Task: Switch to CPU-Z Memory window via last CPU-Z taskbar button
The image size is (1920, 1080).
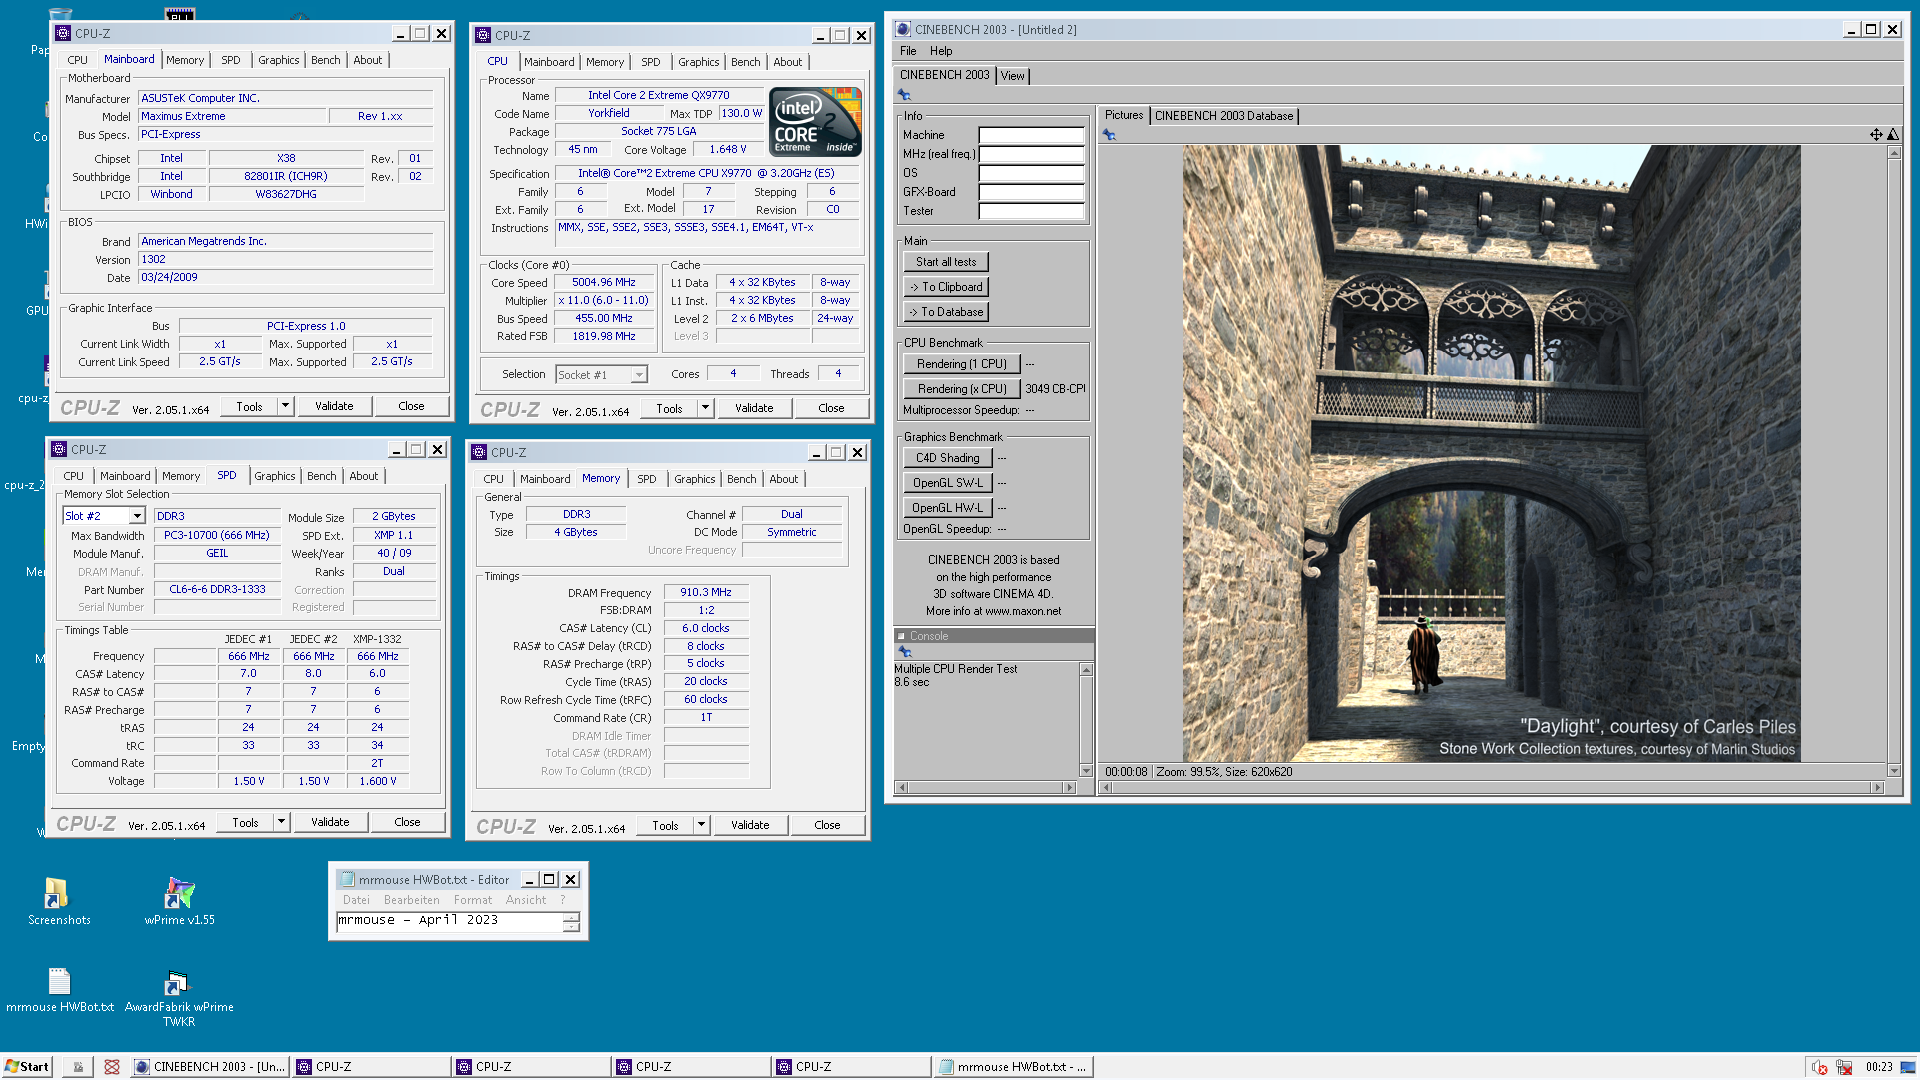Action: pos(850,1067)
